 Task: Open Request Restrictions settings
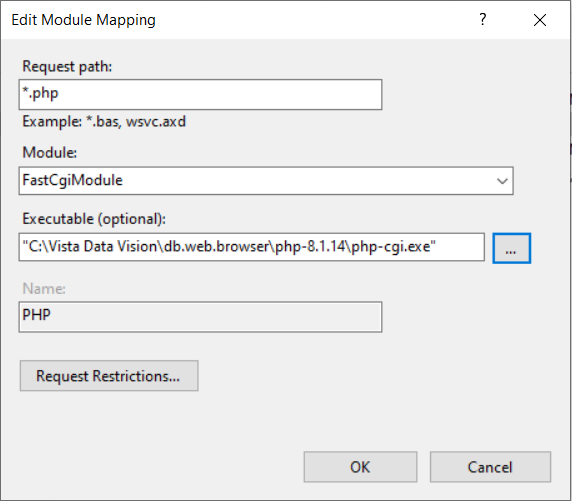tap(109, 376)
